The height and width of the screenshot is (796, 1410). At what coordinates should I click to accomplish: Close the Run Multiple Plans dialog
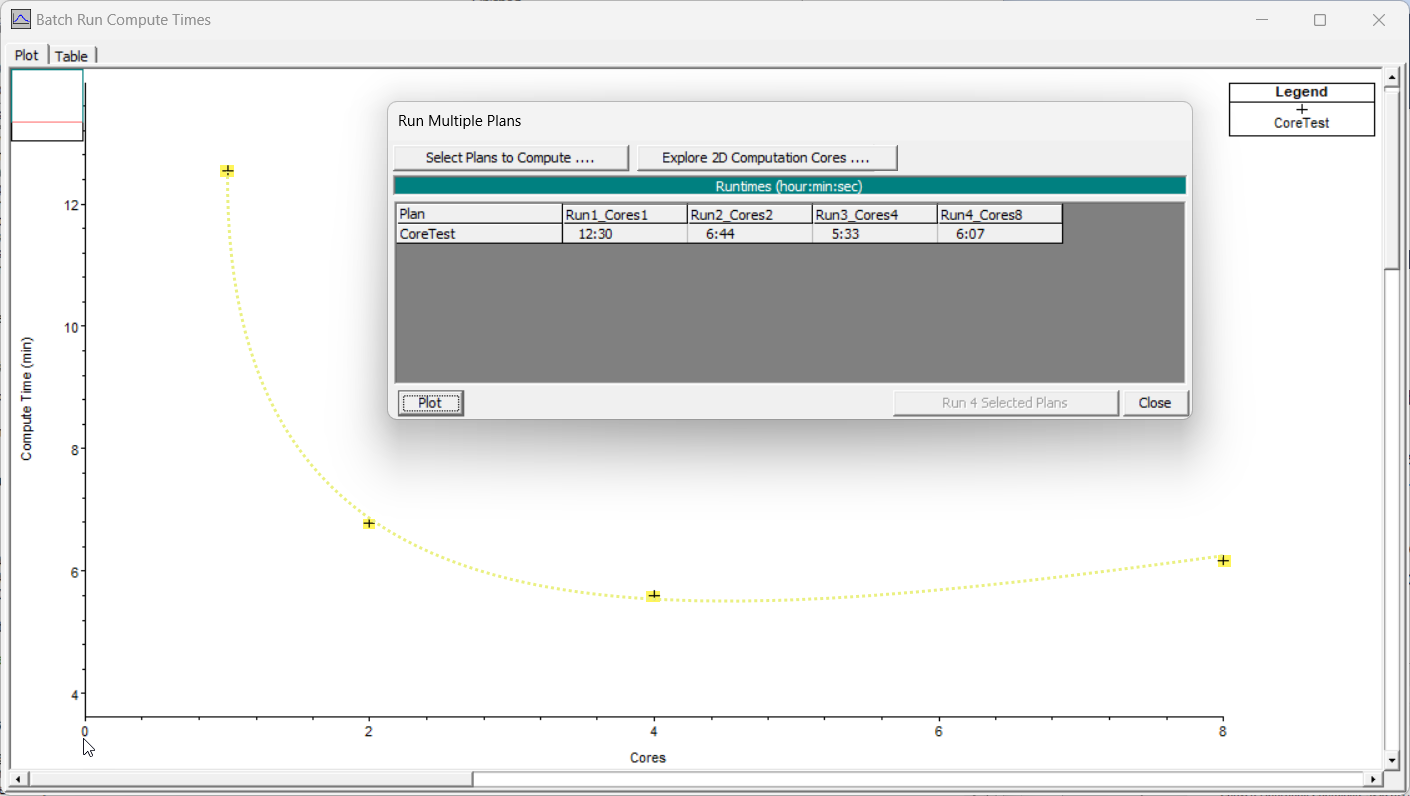(x=1154, y=403)
